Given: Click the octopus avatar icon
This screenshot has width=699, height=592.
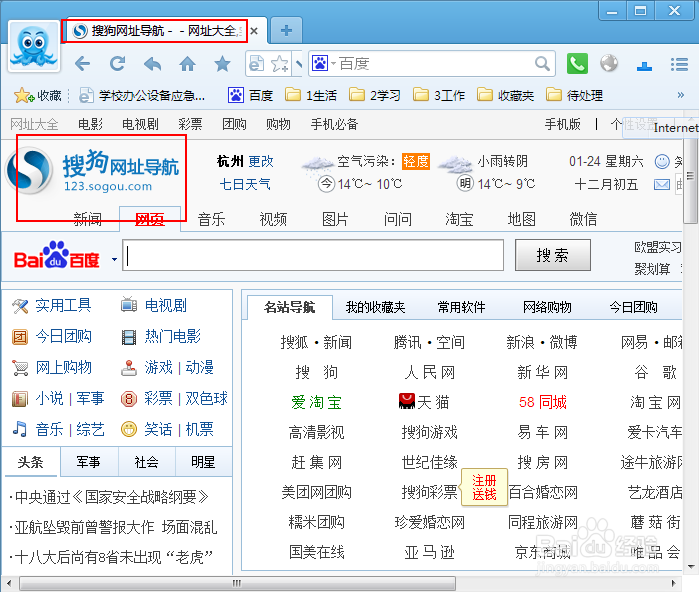Looking at the screenshot, I should click(34, 46).
